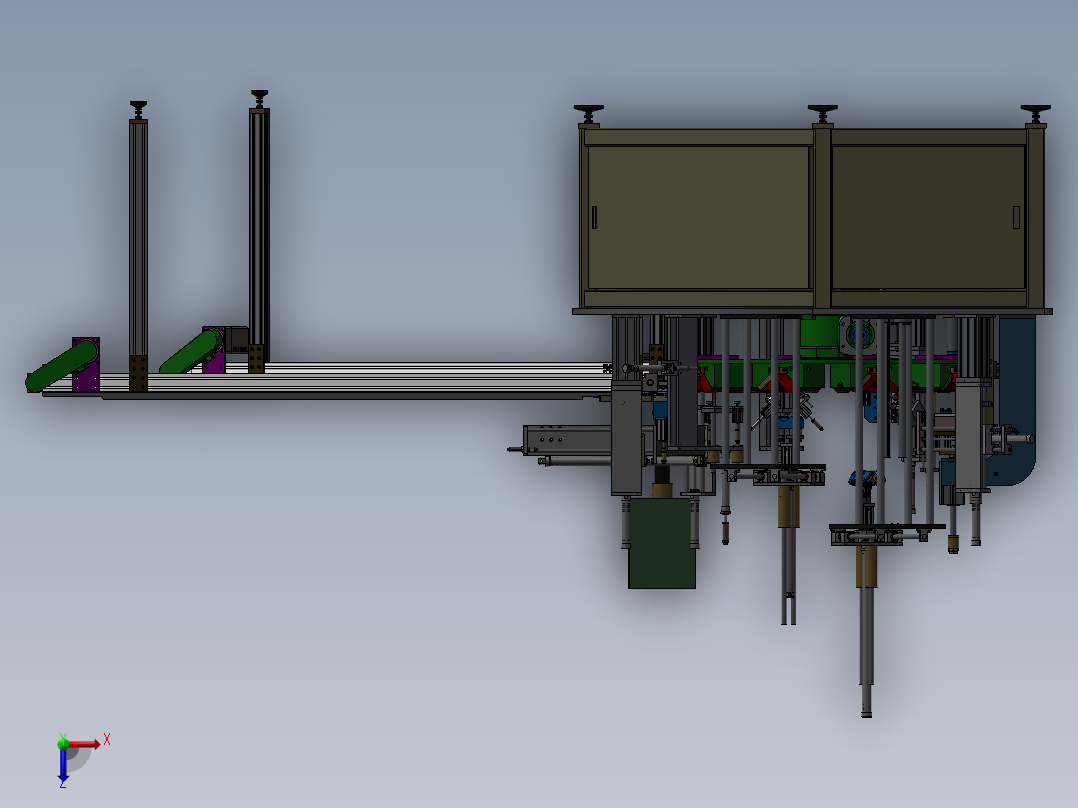This screenshot has height=808, width=1078.
Task: Click the red X axis arrow of triad
Action: tap(84, 744)
